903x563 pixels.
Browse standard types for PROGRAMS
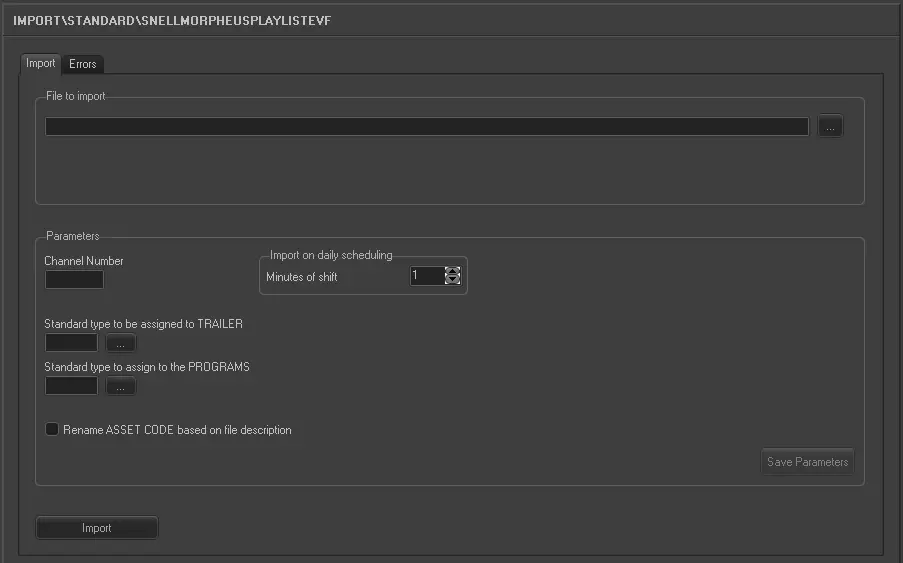pyautogui.click(x=120, y=386)
